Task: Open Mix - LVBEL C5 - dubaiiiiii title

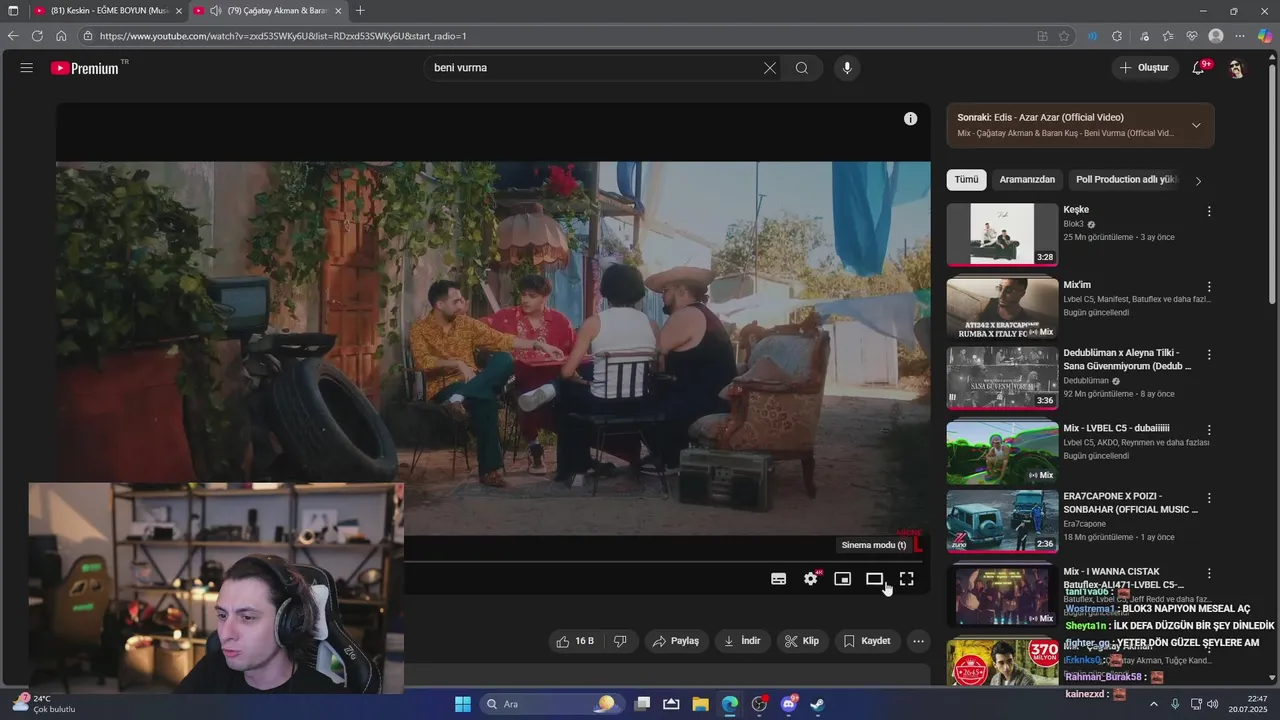Action: pos(1116,428)
